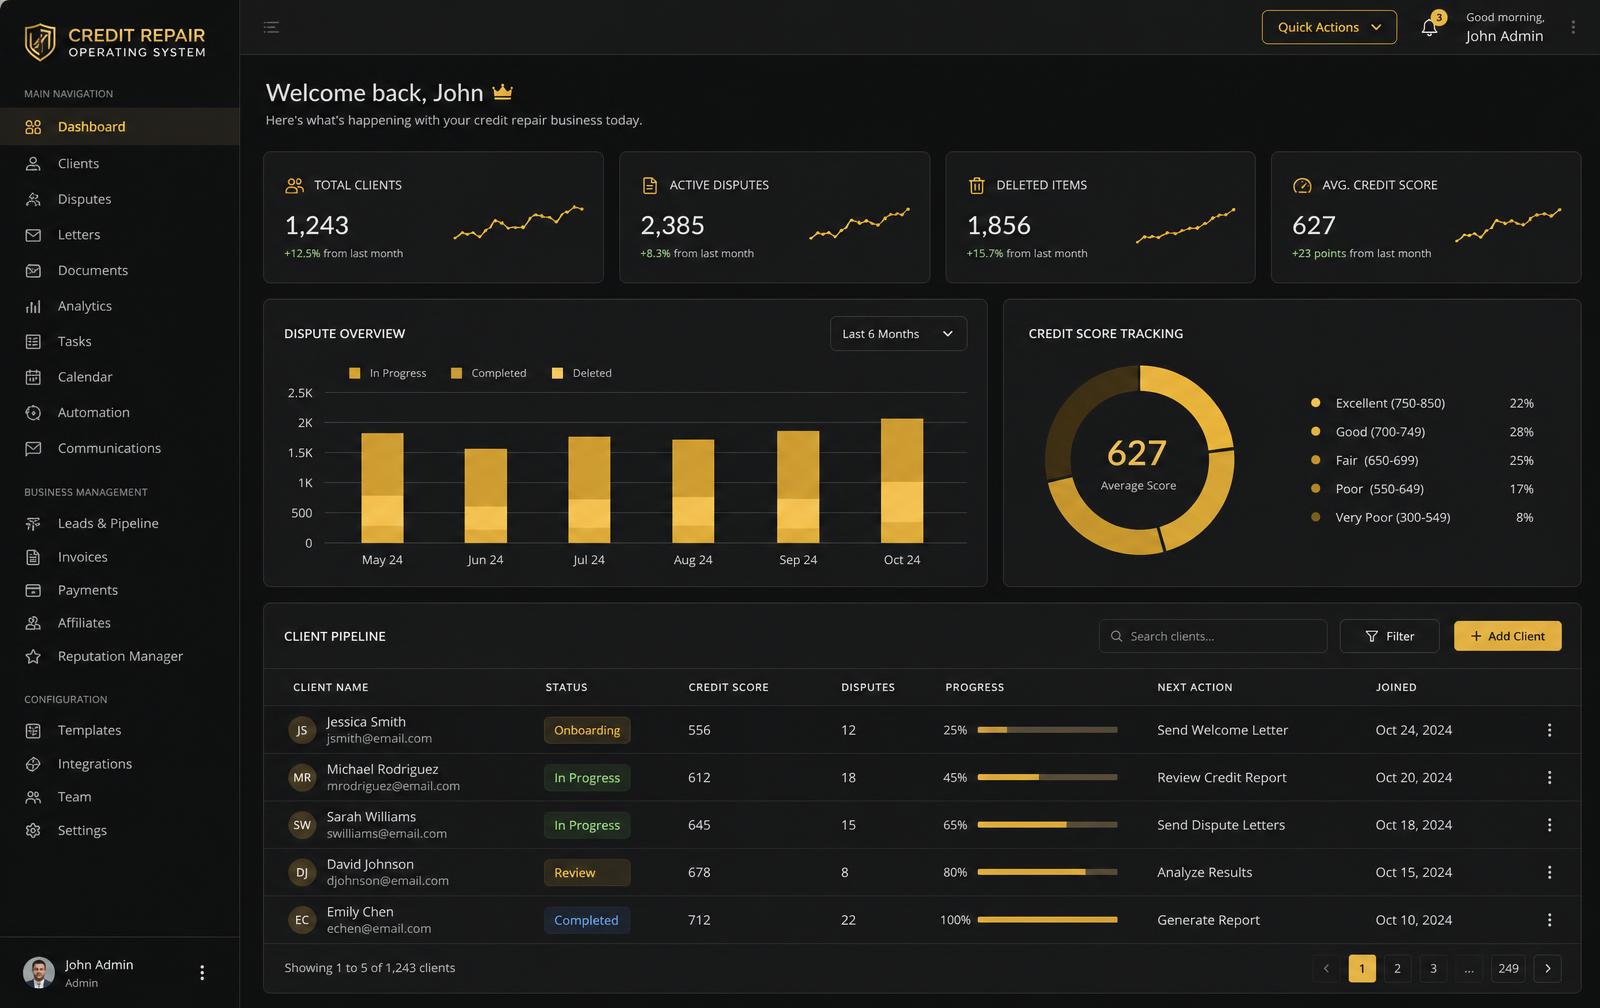The width and height of the screenshot is (1600, 1008).
Task: Click the Filter button
Action: coord(1389,636)
